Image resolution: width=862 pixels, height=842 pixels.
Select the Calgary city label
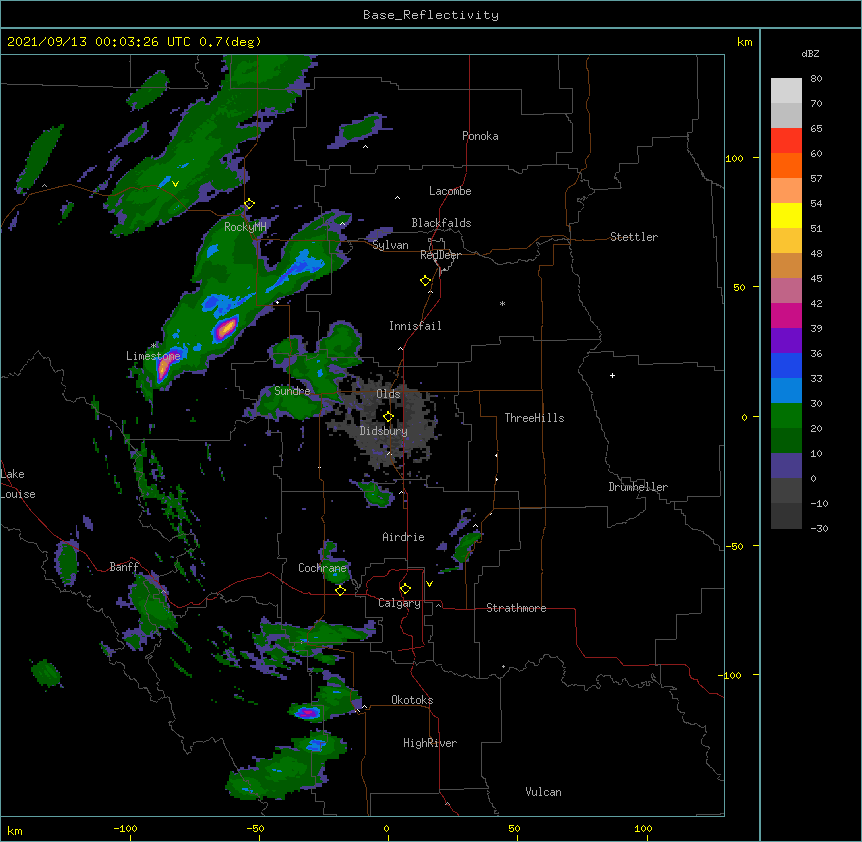399,603
